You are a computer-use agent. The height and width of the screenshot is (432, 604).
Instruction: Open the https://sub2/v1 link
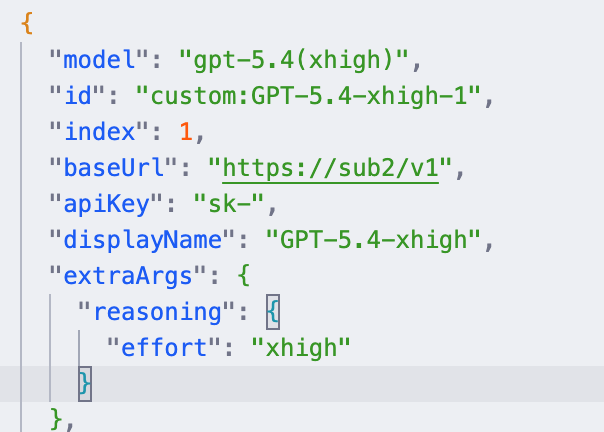331,168
